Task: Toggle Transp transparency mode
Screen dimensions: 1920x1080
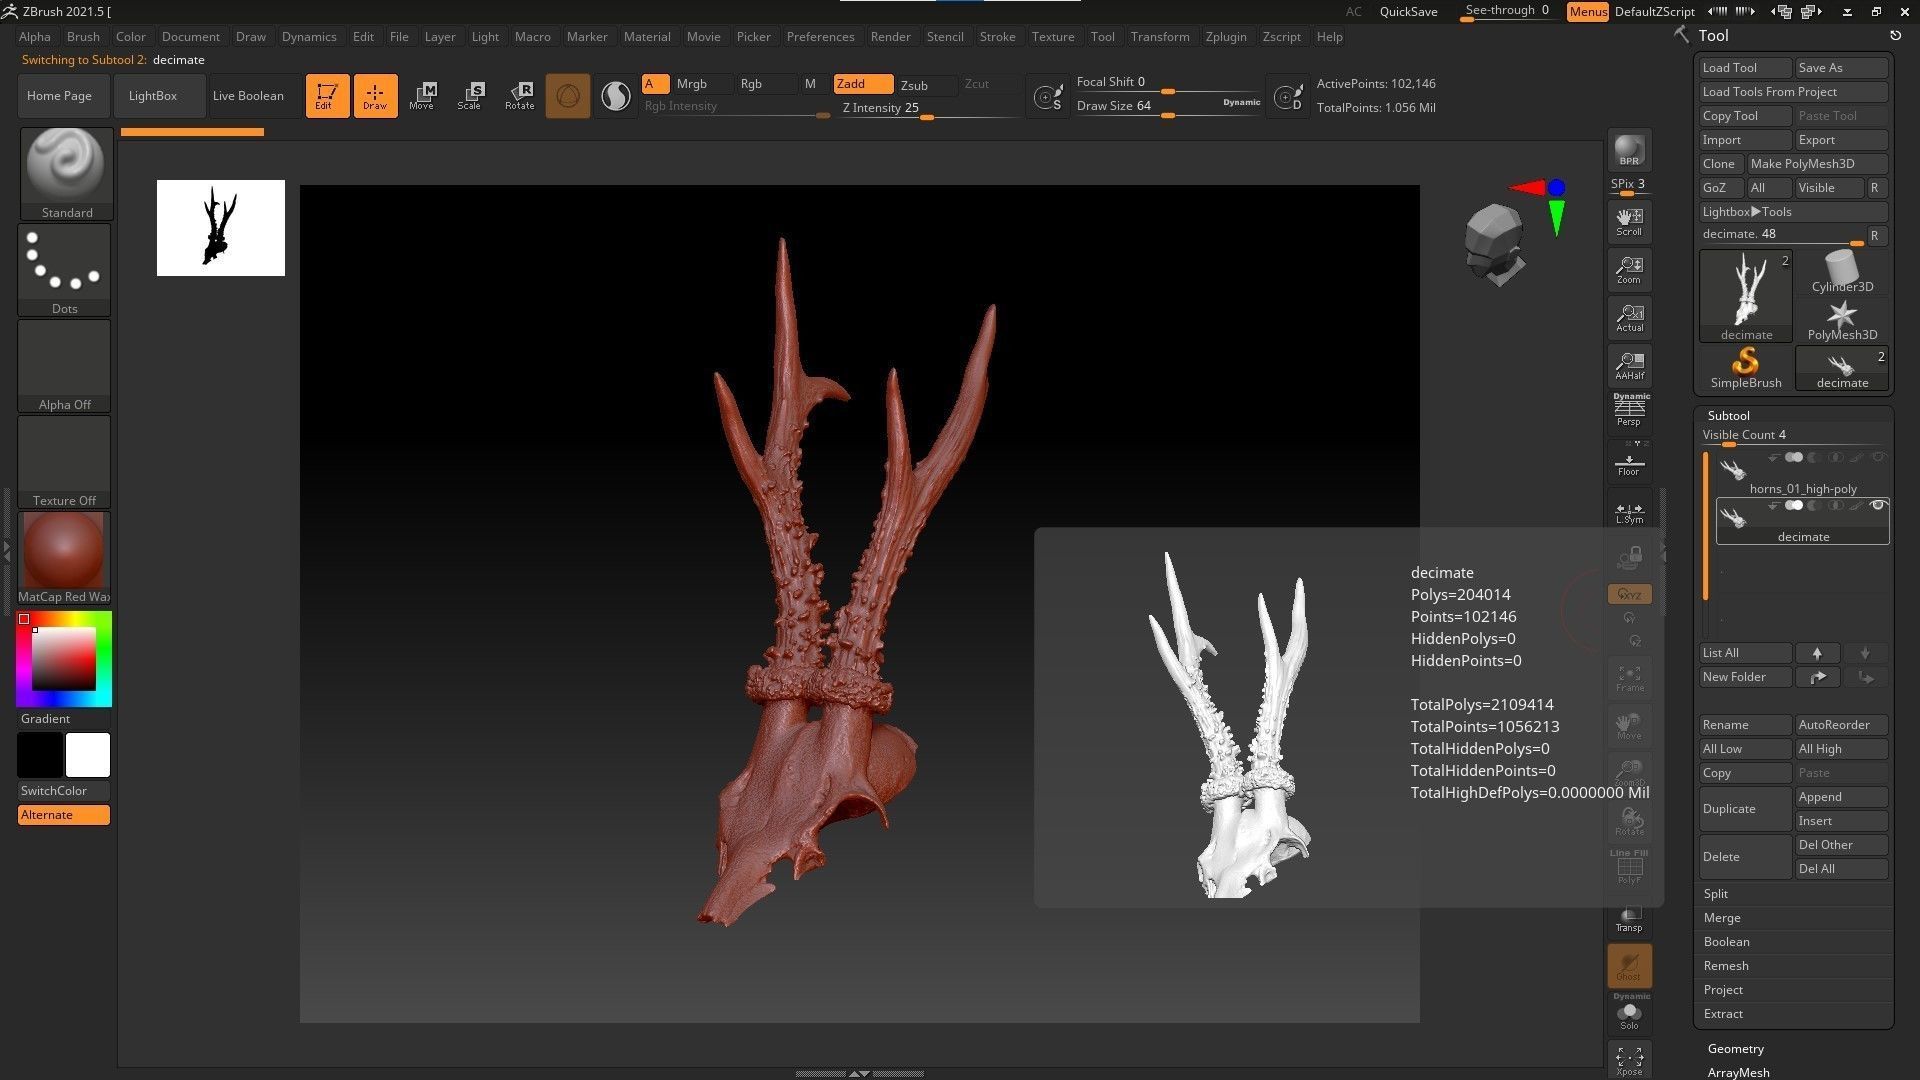Action: pos(1629,919)
